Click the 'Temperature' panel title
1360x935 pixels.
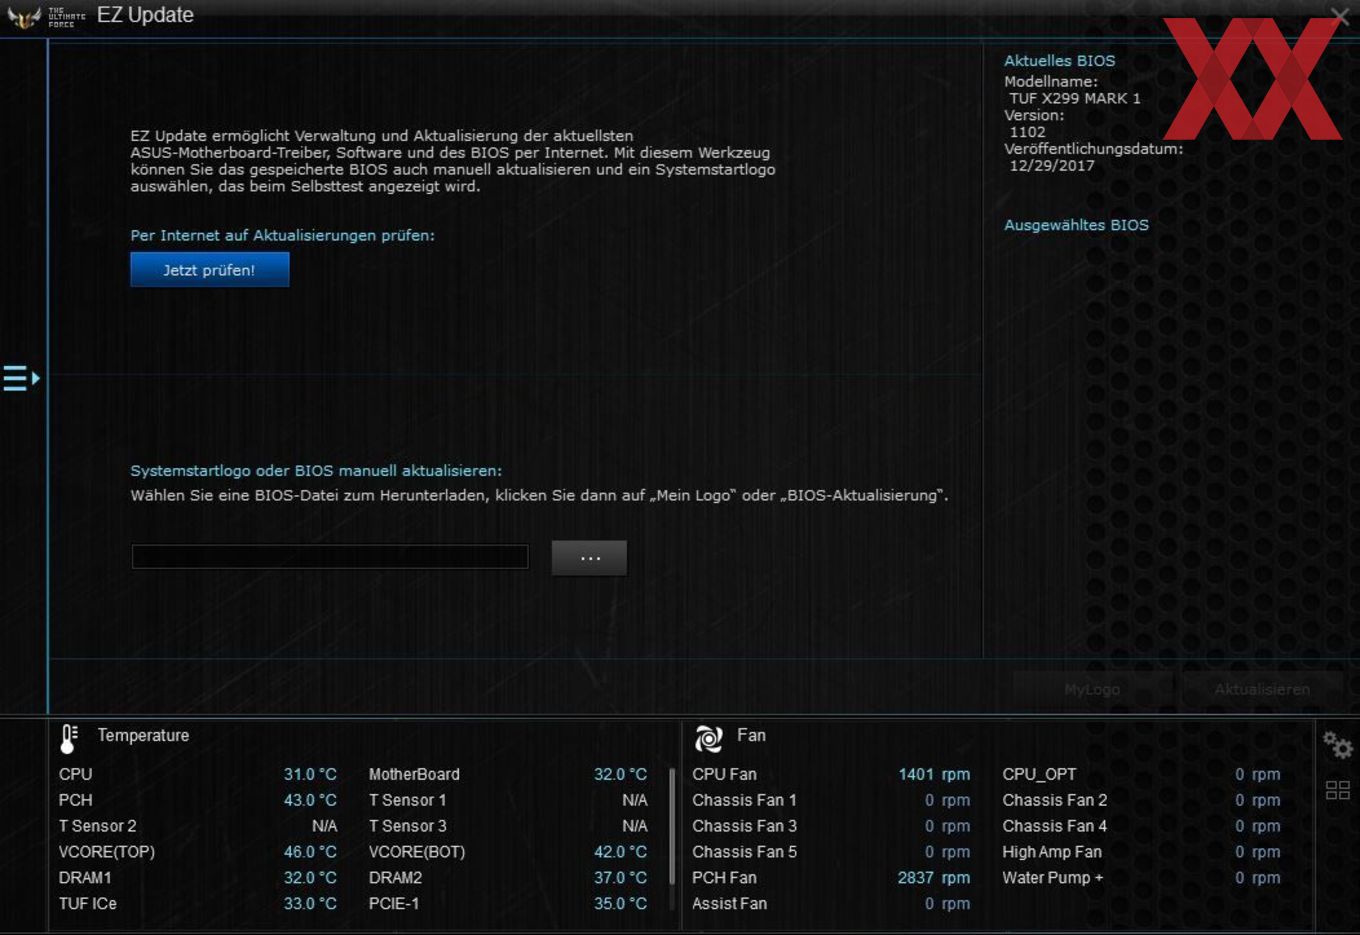pos(143,736)
